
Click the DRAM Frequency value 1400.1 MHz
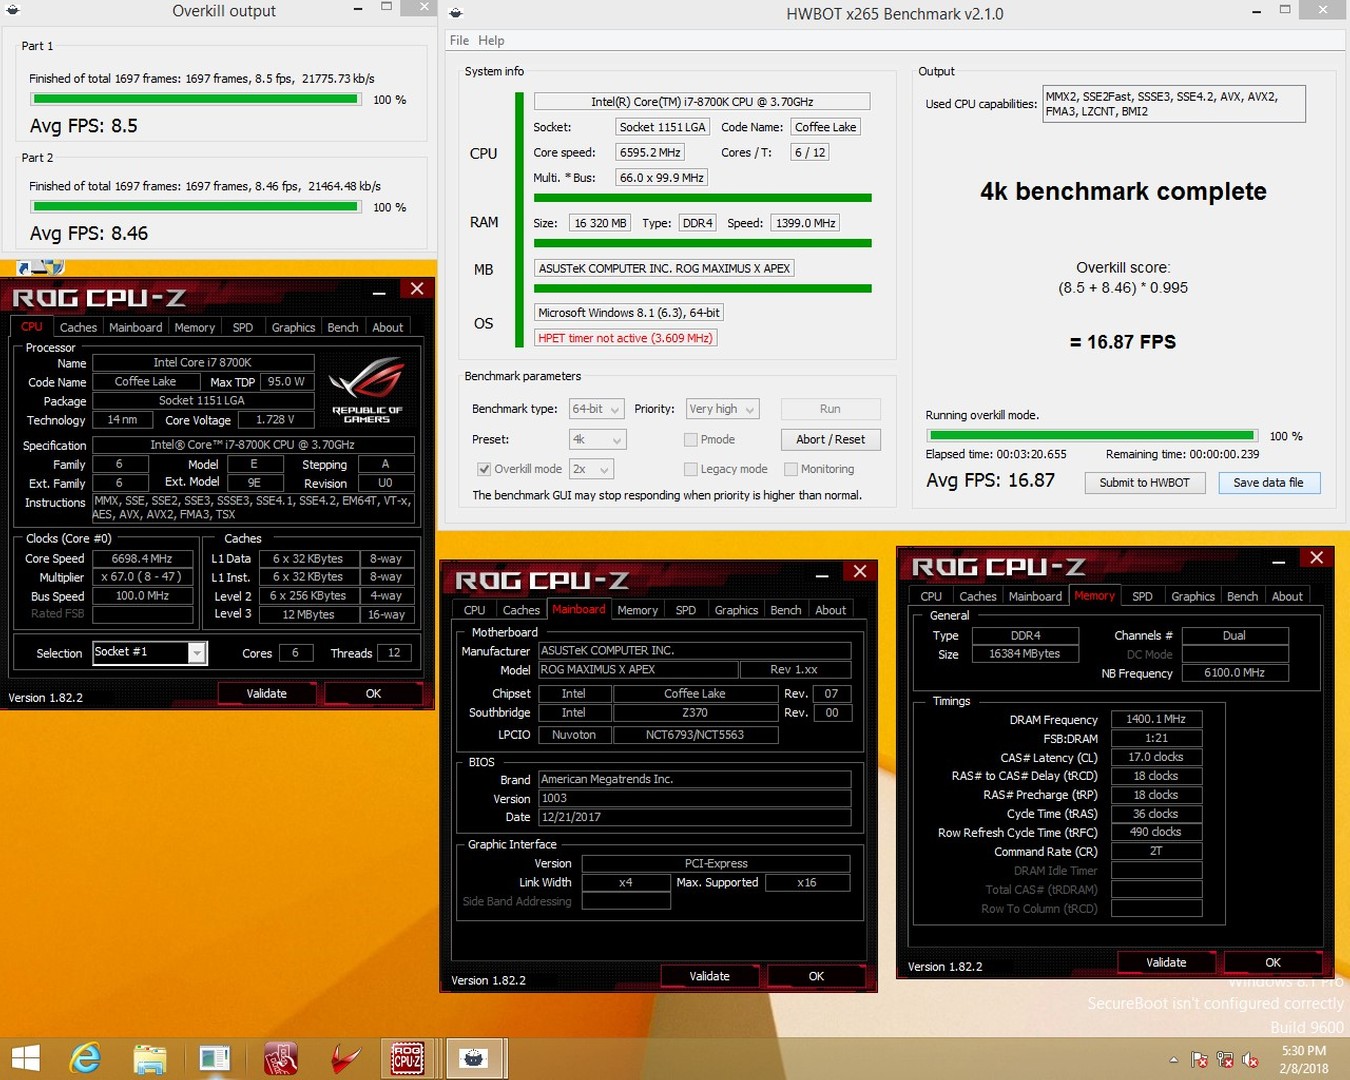tap(1156, 719)
